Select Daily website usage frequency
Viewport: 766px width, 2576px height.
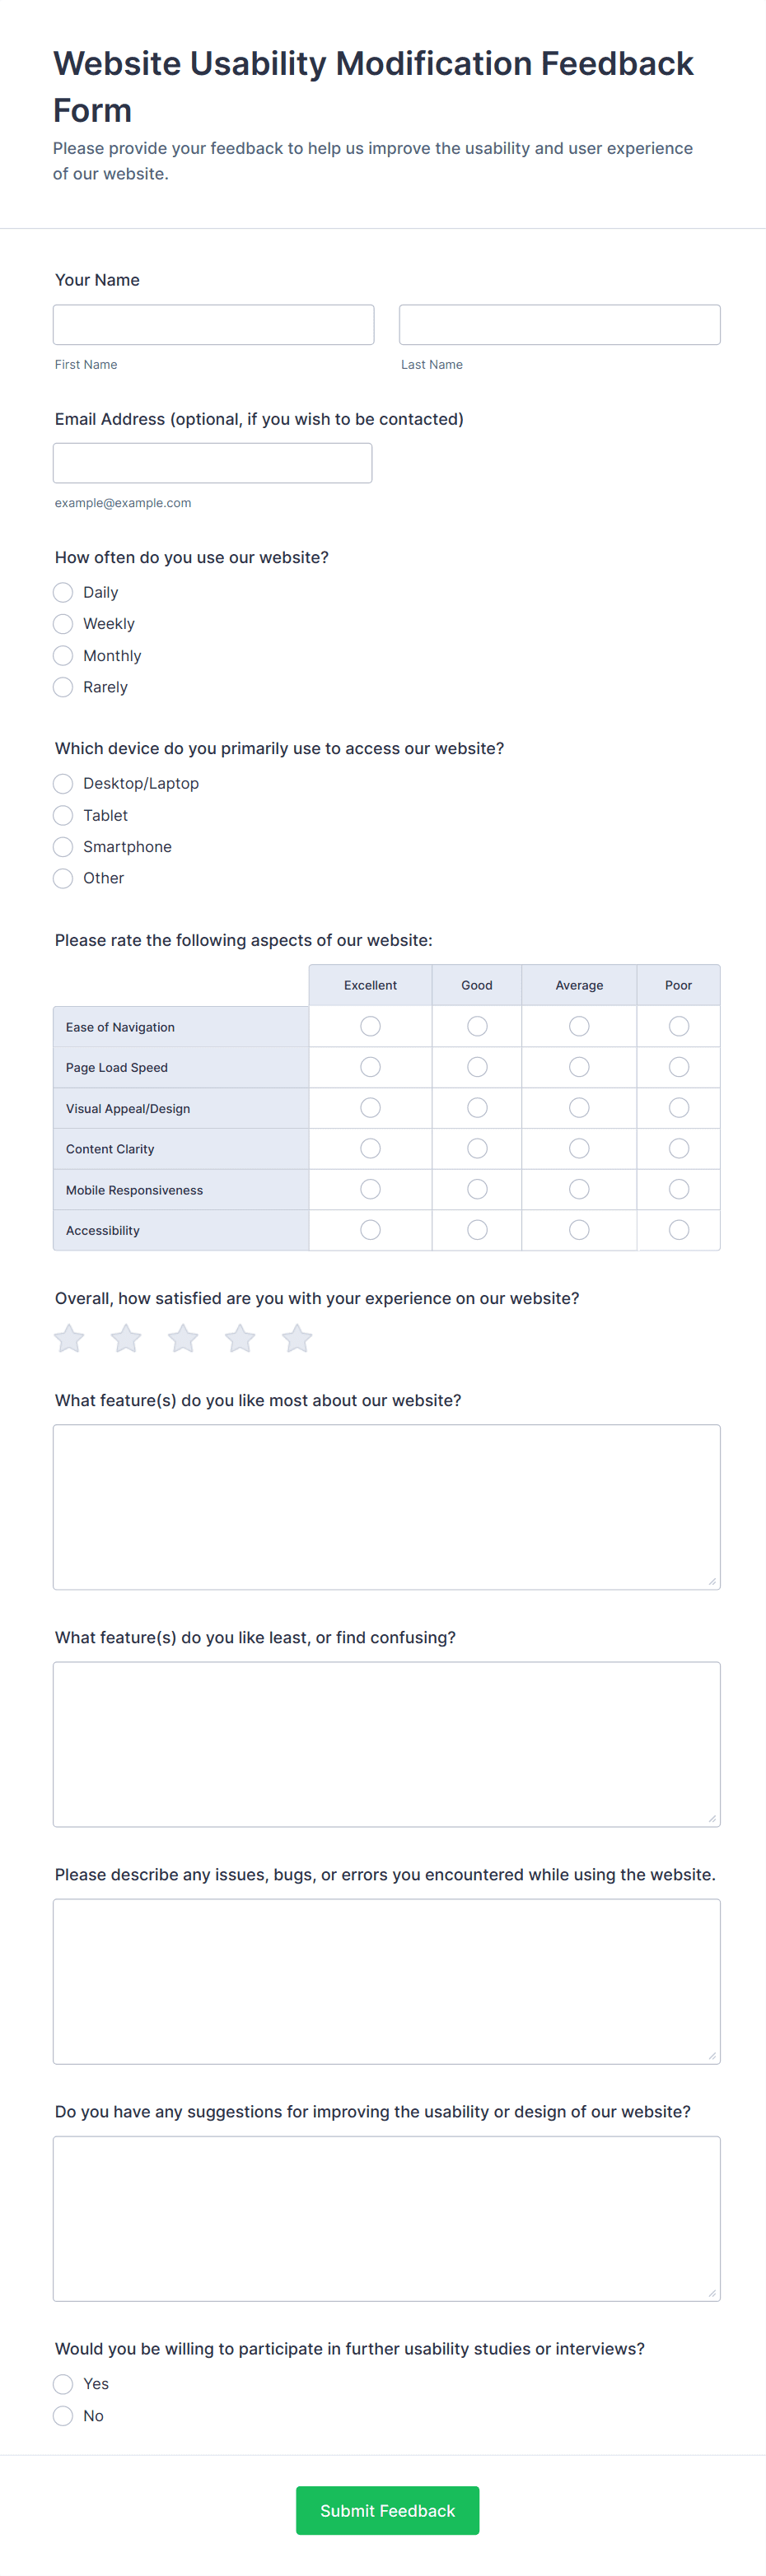(63, 592)
